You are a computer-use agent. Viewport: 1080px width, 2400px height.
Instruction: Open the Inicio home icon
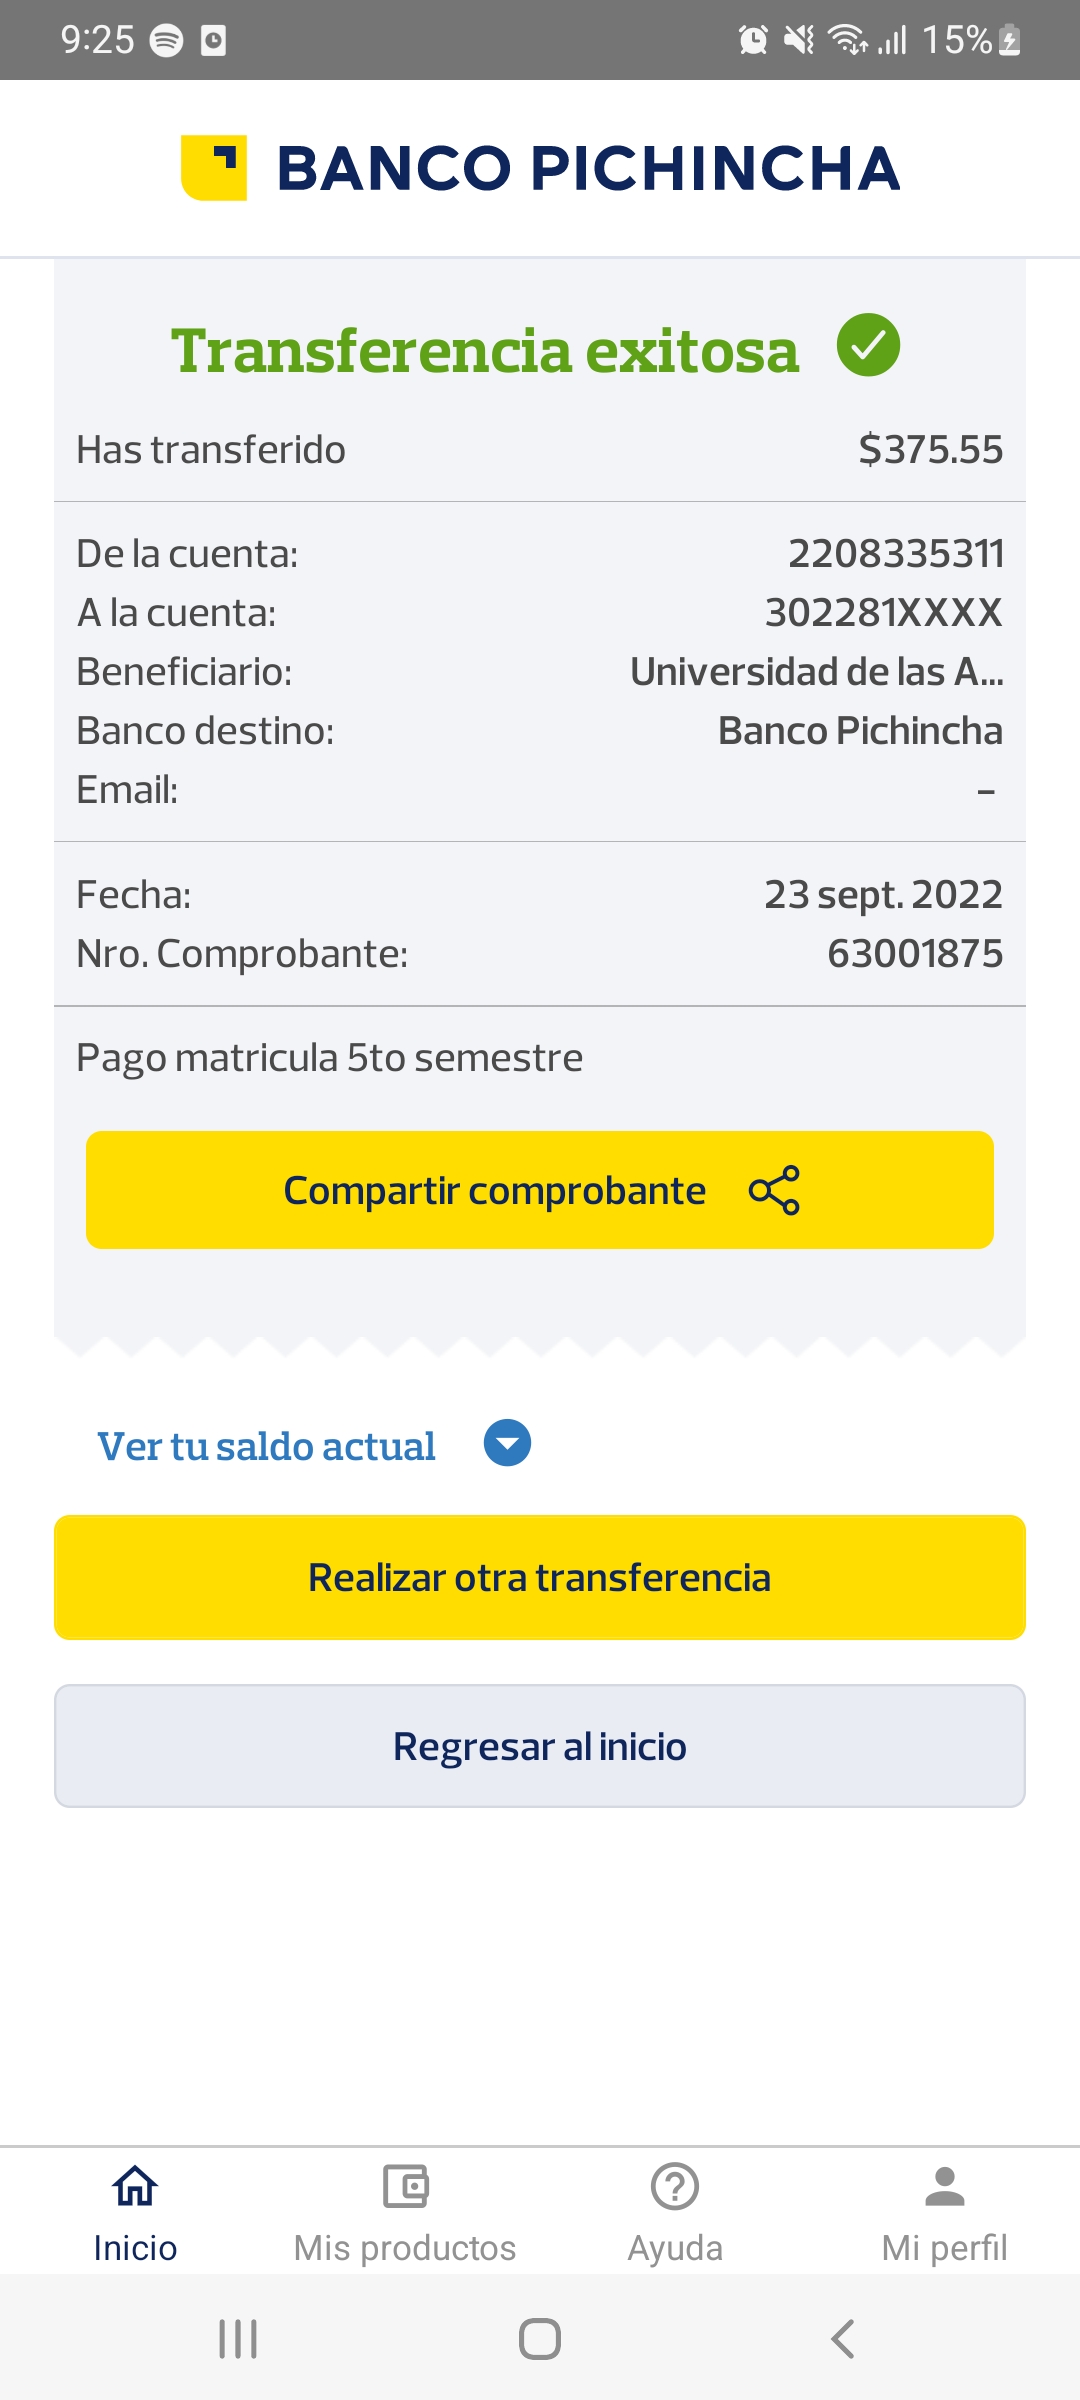(x=135, y=2186)
